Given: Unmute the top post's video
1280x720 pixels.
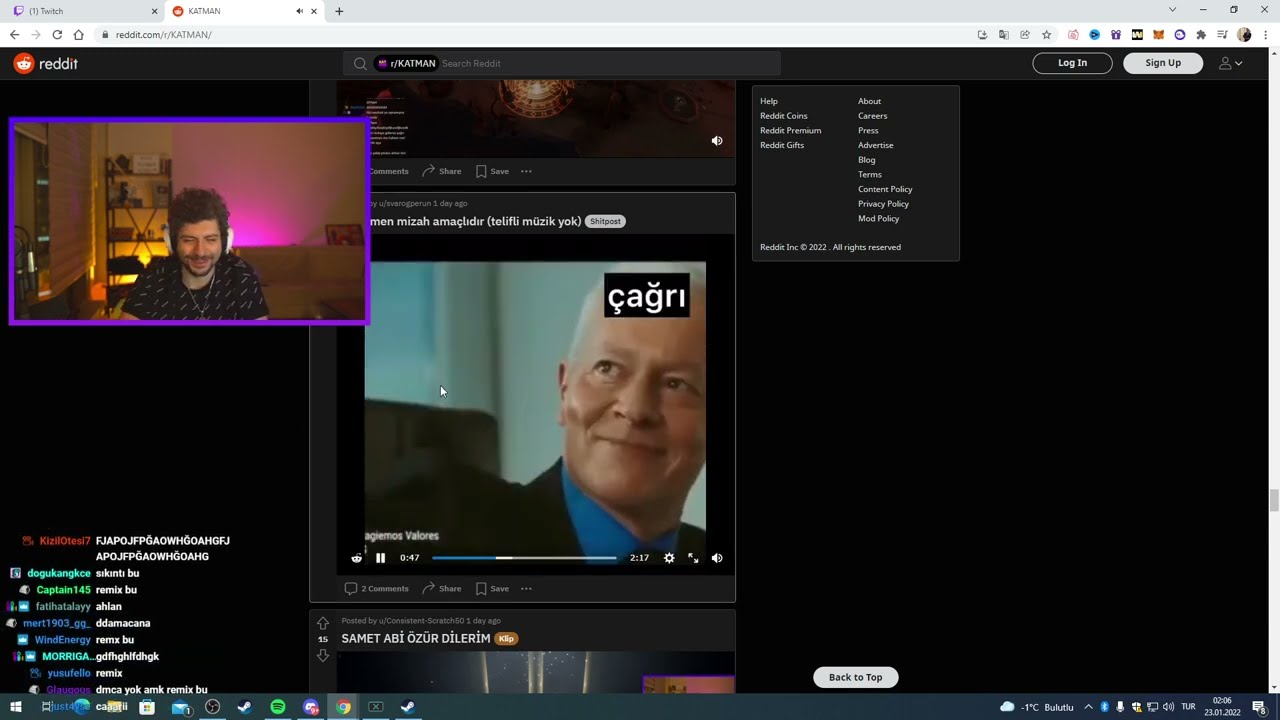Looking at the screenshot, I should [717, 141].
